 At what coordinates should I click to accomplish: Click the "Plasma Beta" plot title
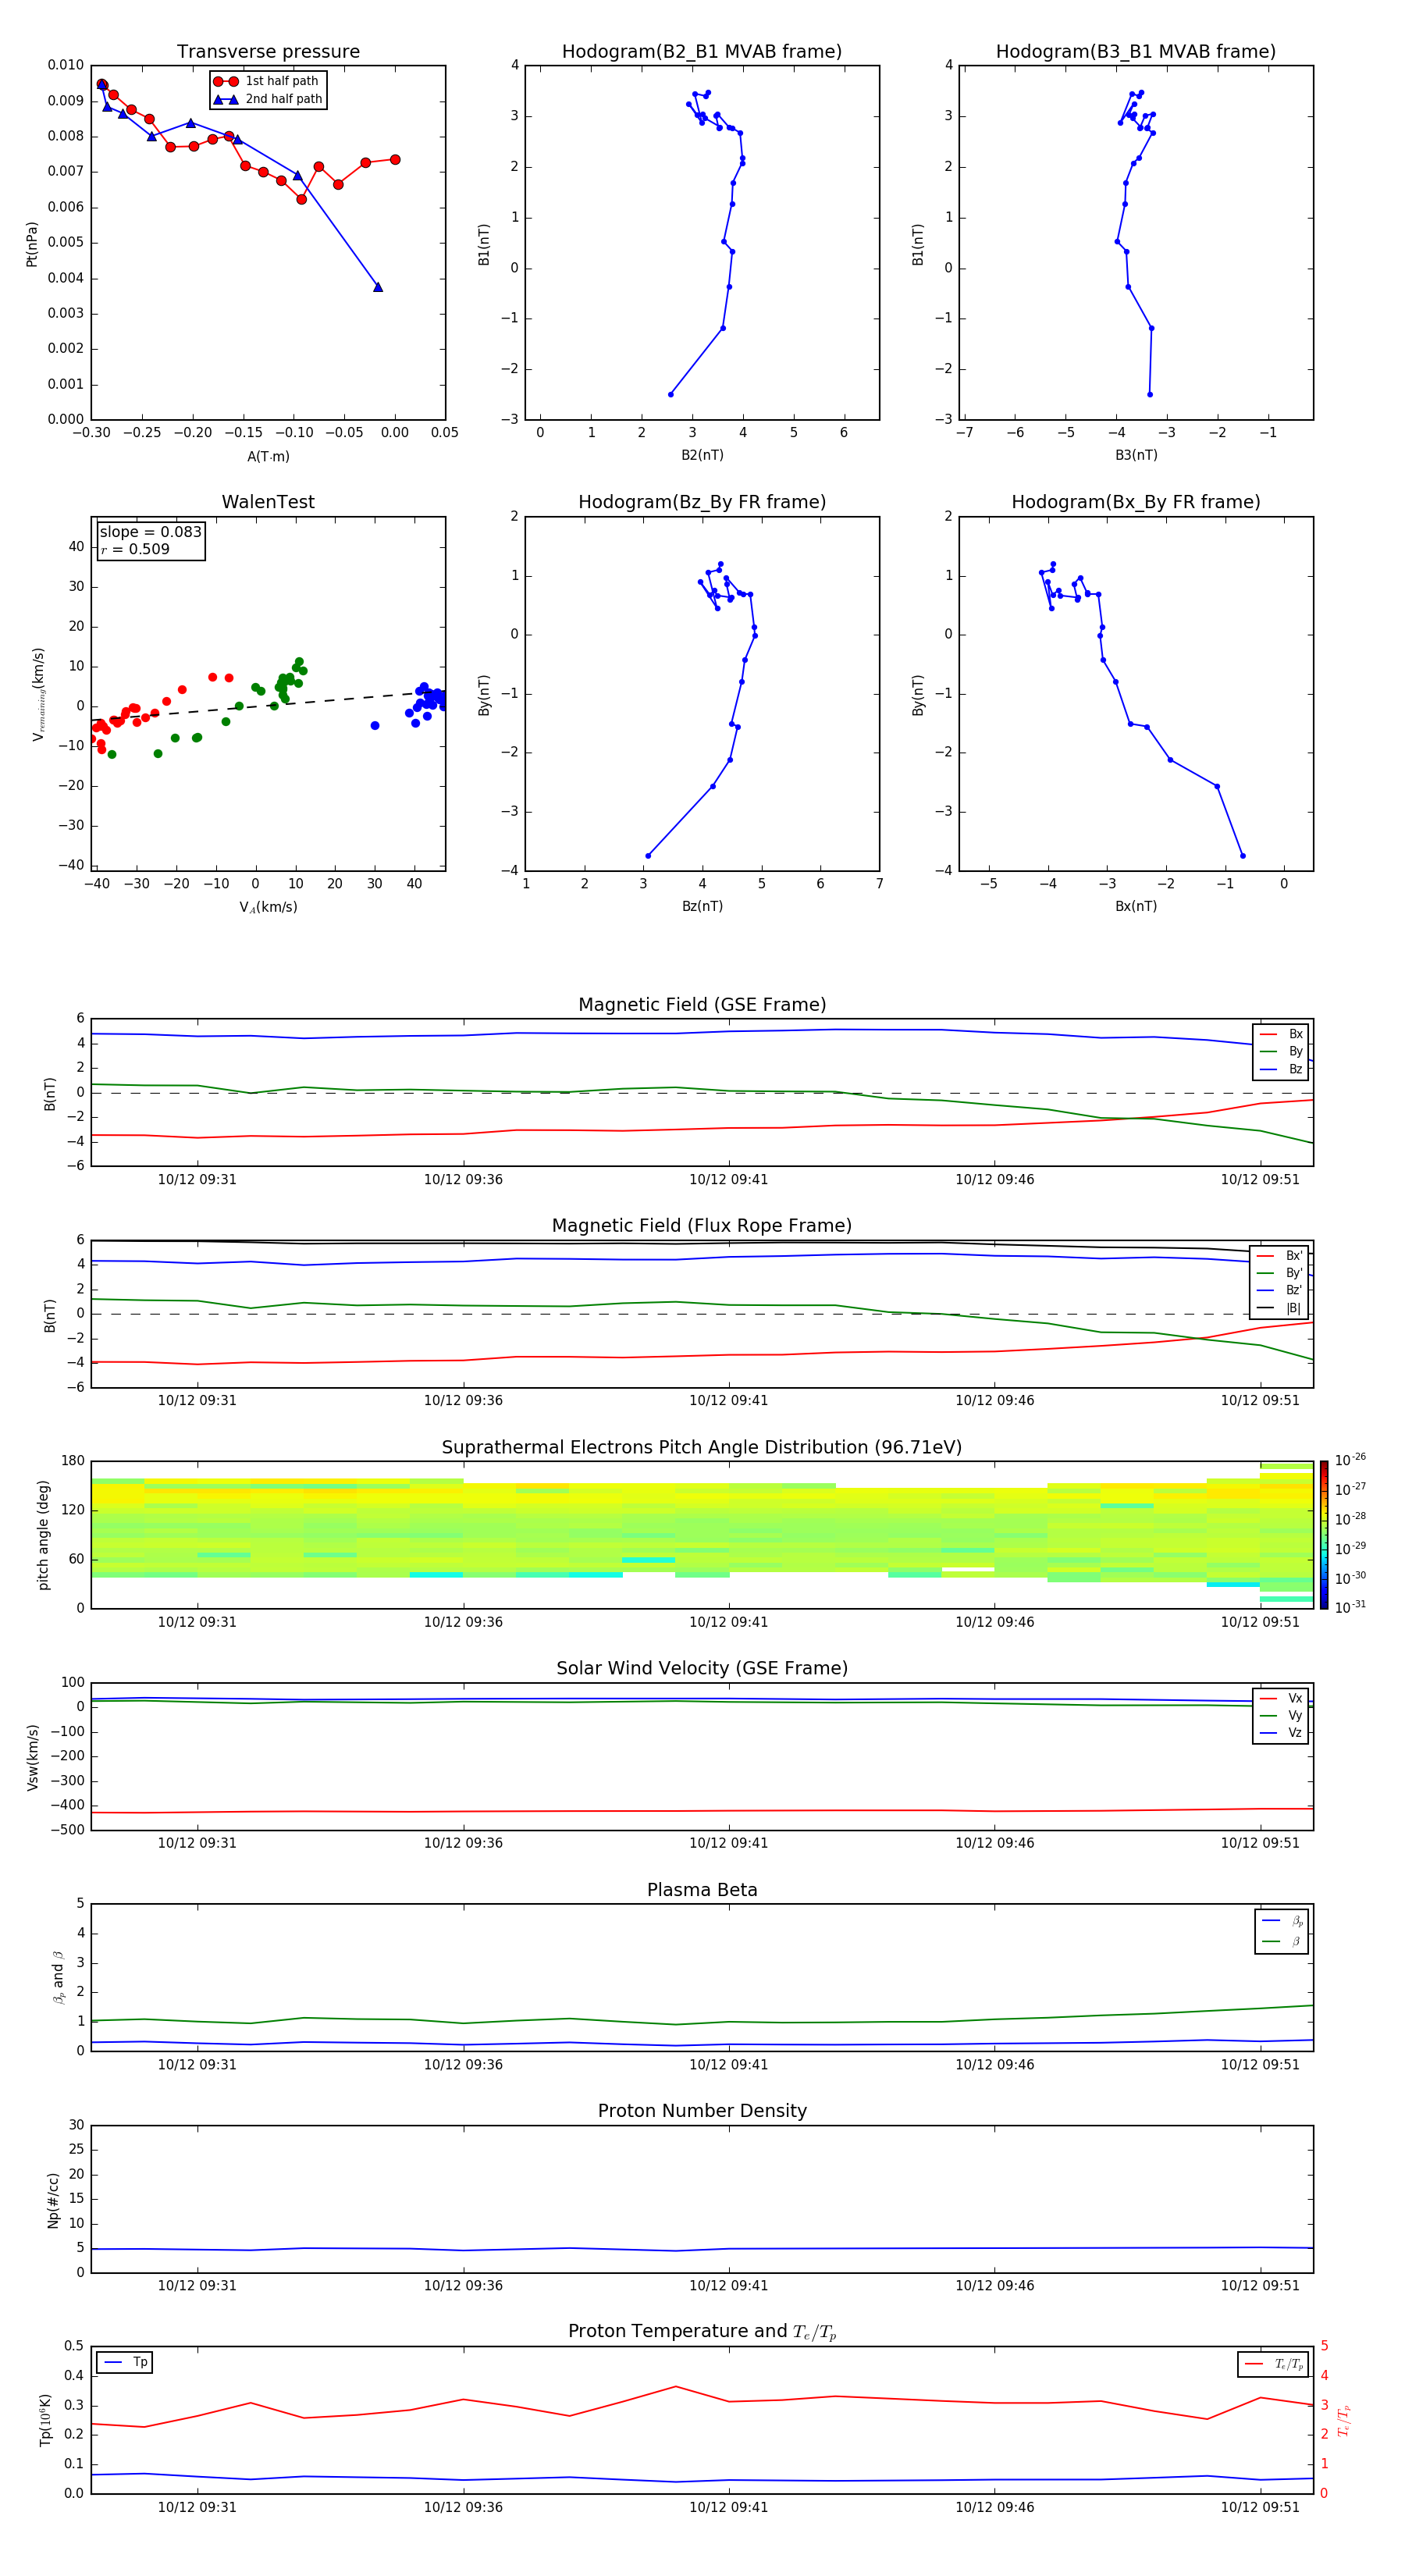[x=702, y=1890]
